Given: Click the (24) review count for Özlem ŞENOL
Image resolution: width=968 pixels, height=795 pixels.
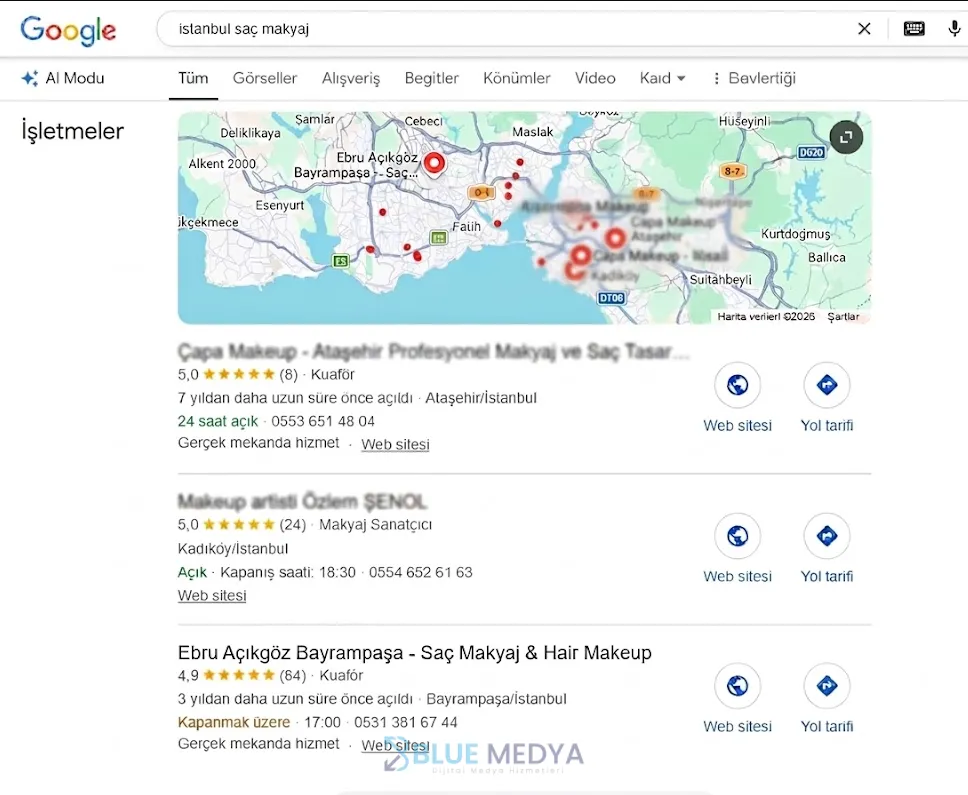Looking at the screenshot, I should (x=293, y=525).
